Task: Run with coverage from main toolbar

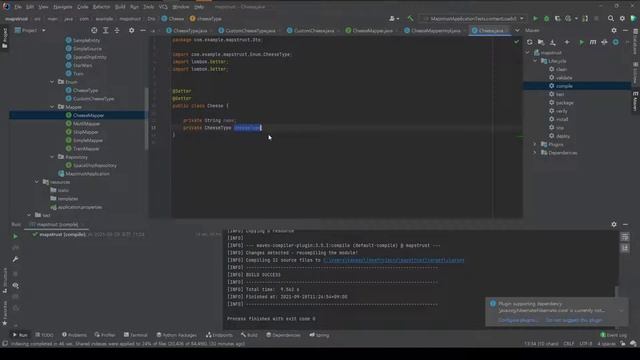Action: 557,18
